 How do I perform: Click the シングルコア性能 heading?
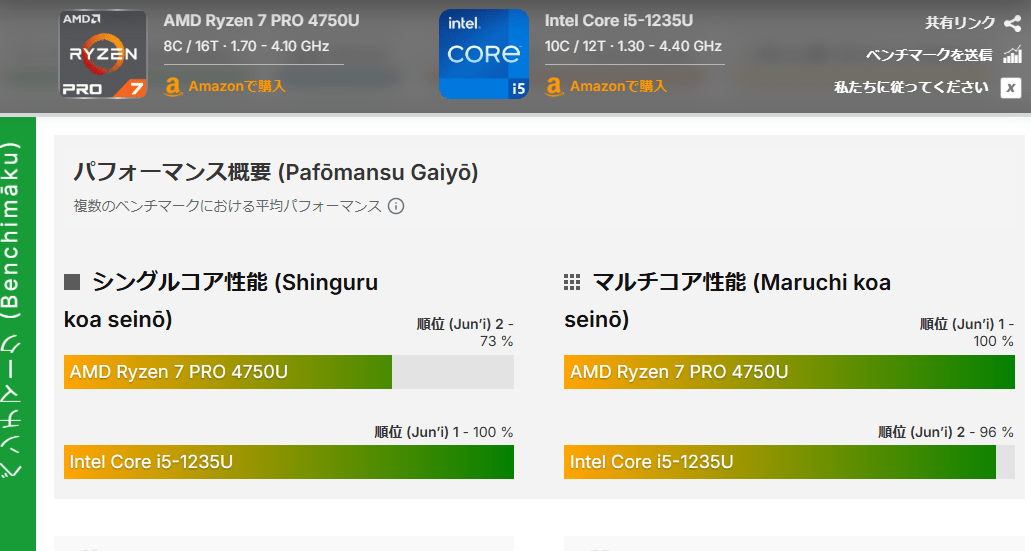(221, 301)
